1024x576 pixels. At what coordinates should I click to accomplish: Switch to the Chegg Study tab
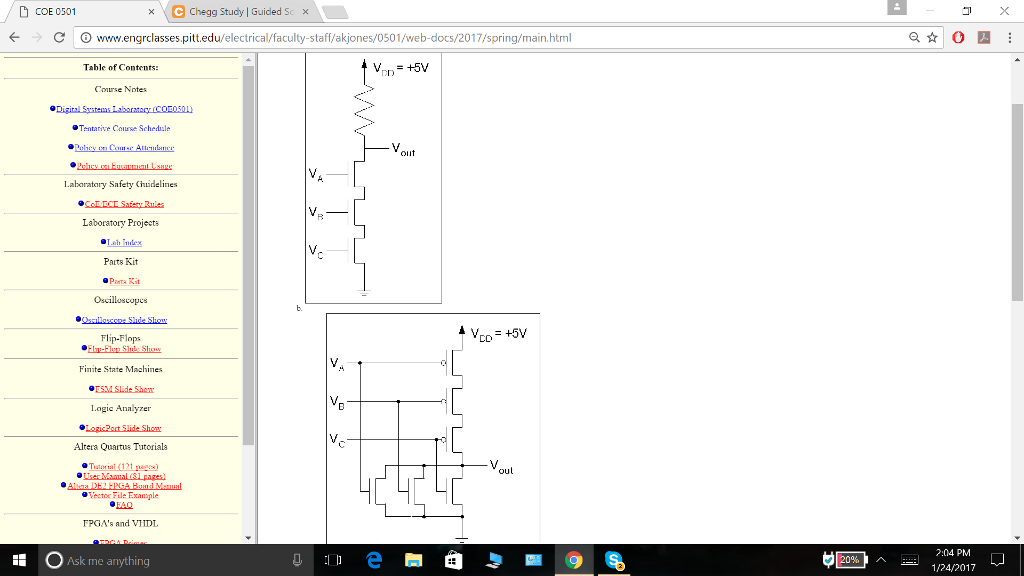coord(242,12)
